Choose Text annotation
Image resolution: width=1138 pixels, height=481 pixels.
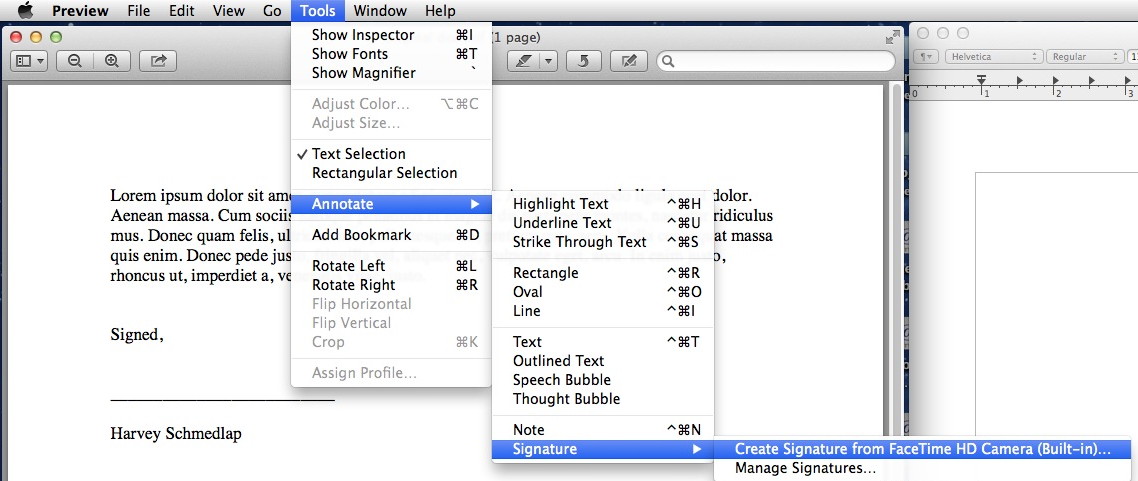(602, 342)
